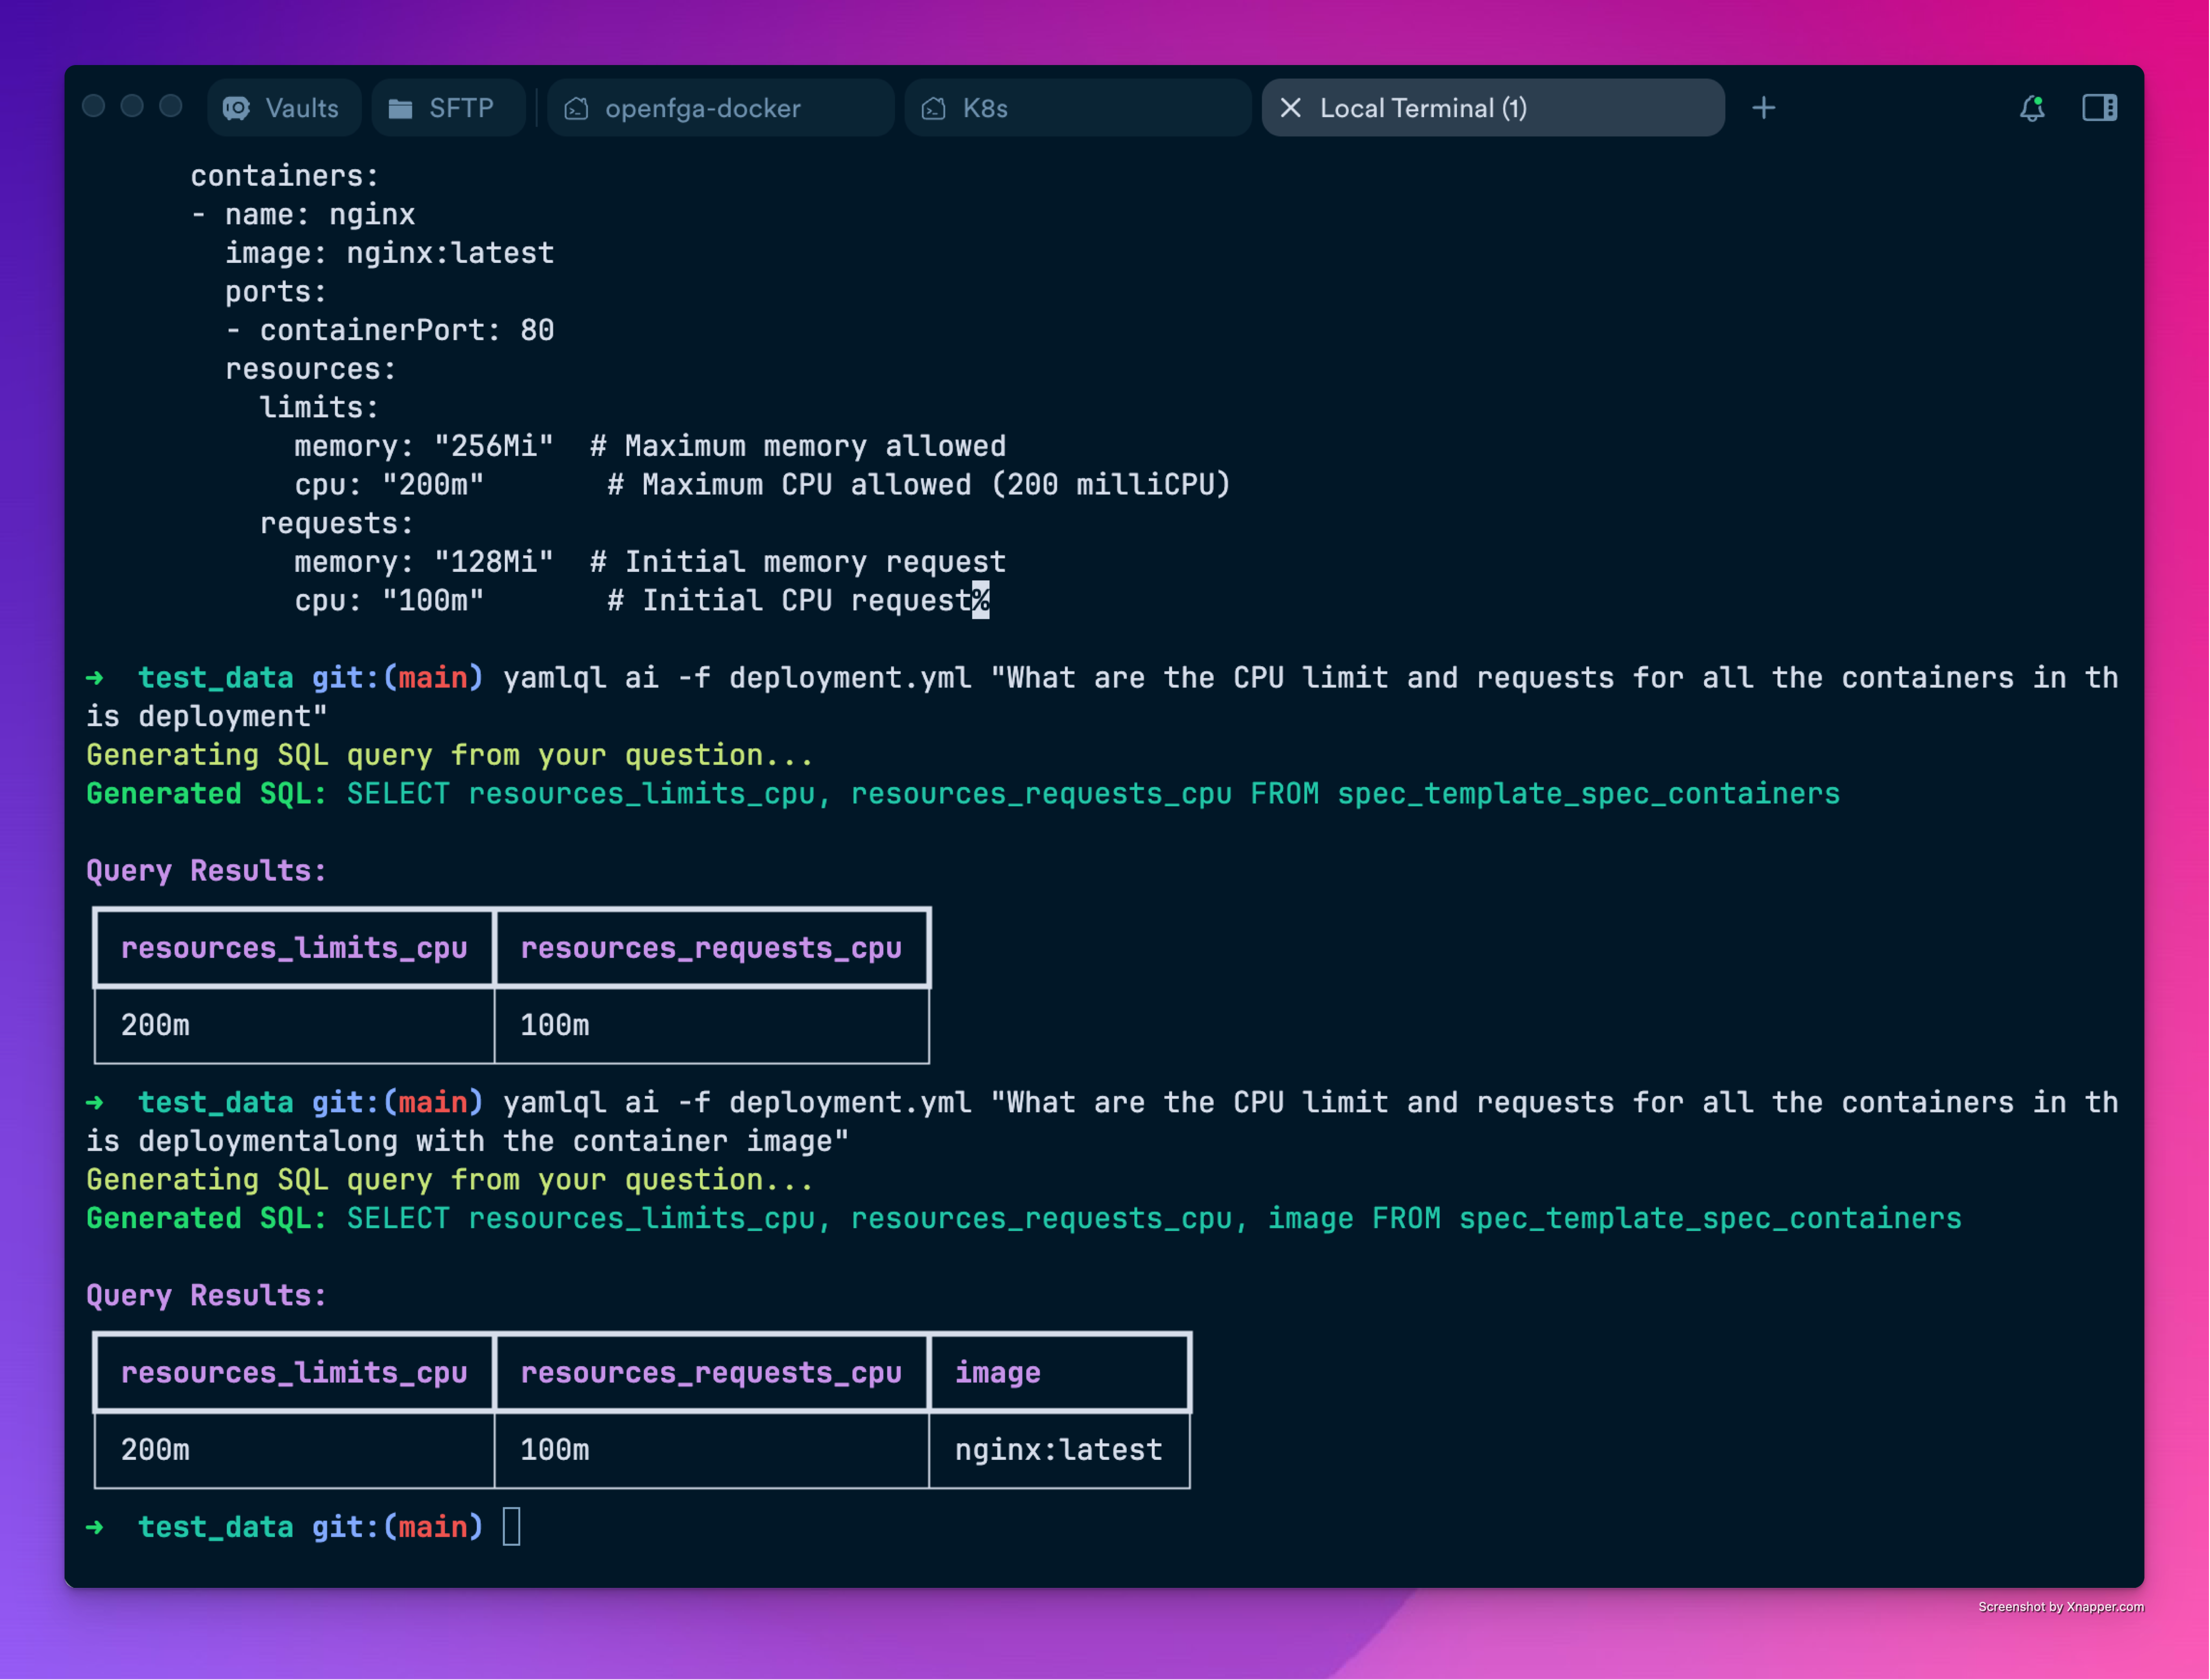Click the '- name: nginx' line
This screenshot has width=2210, height=1680.
click(302, 214)
